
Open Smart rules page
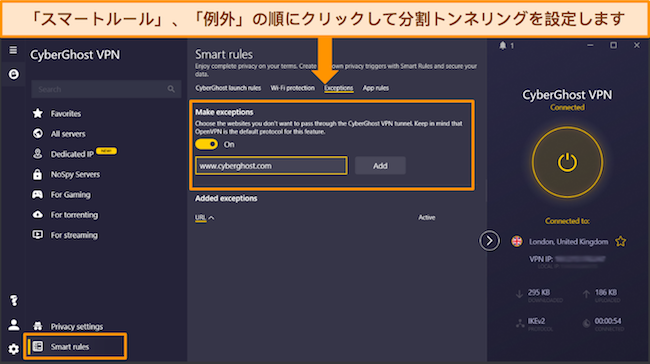tap(70, 347)
